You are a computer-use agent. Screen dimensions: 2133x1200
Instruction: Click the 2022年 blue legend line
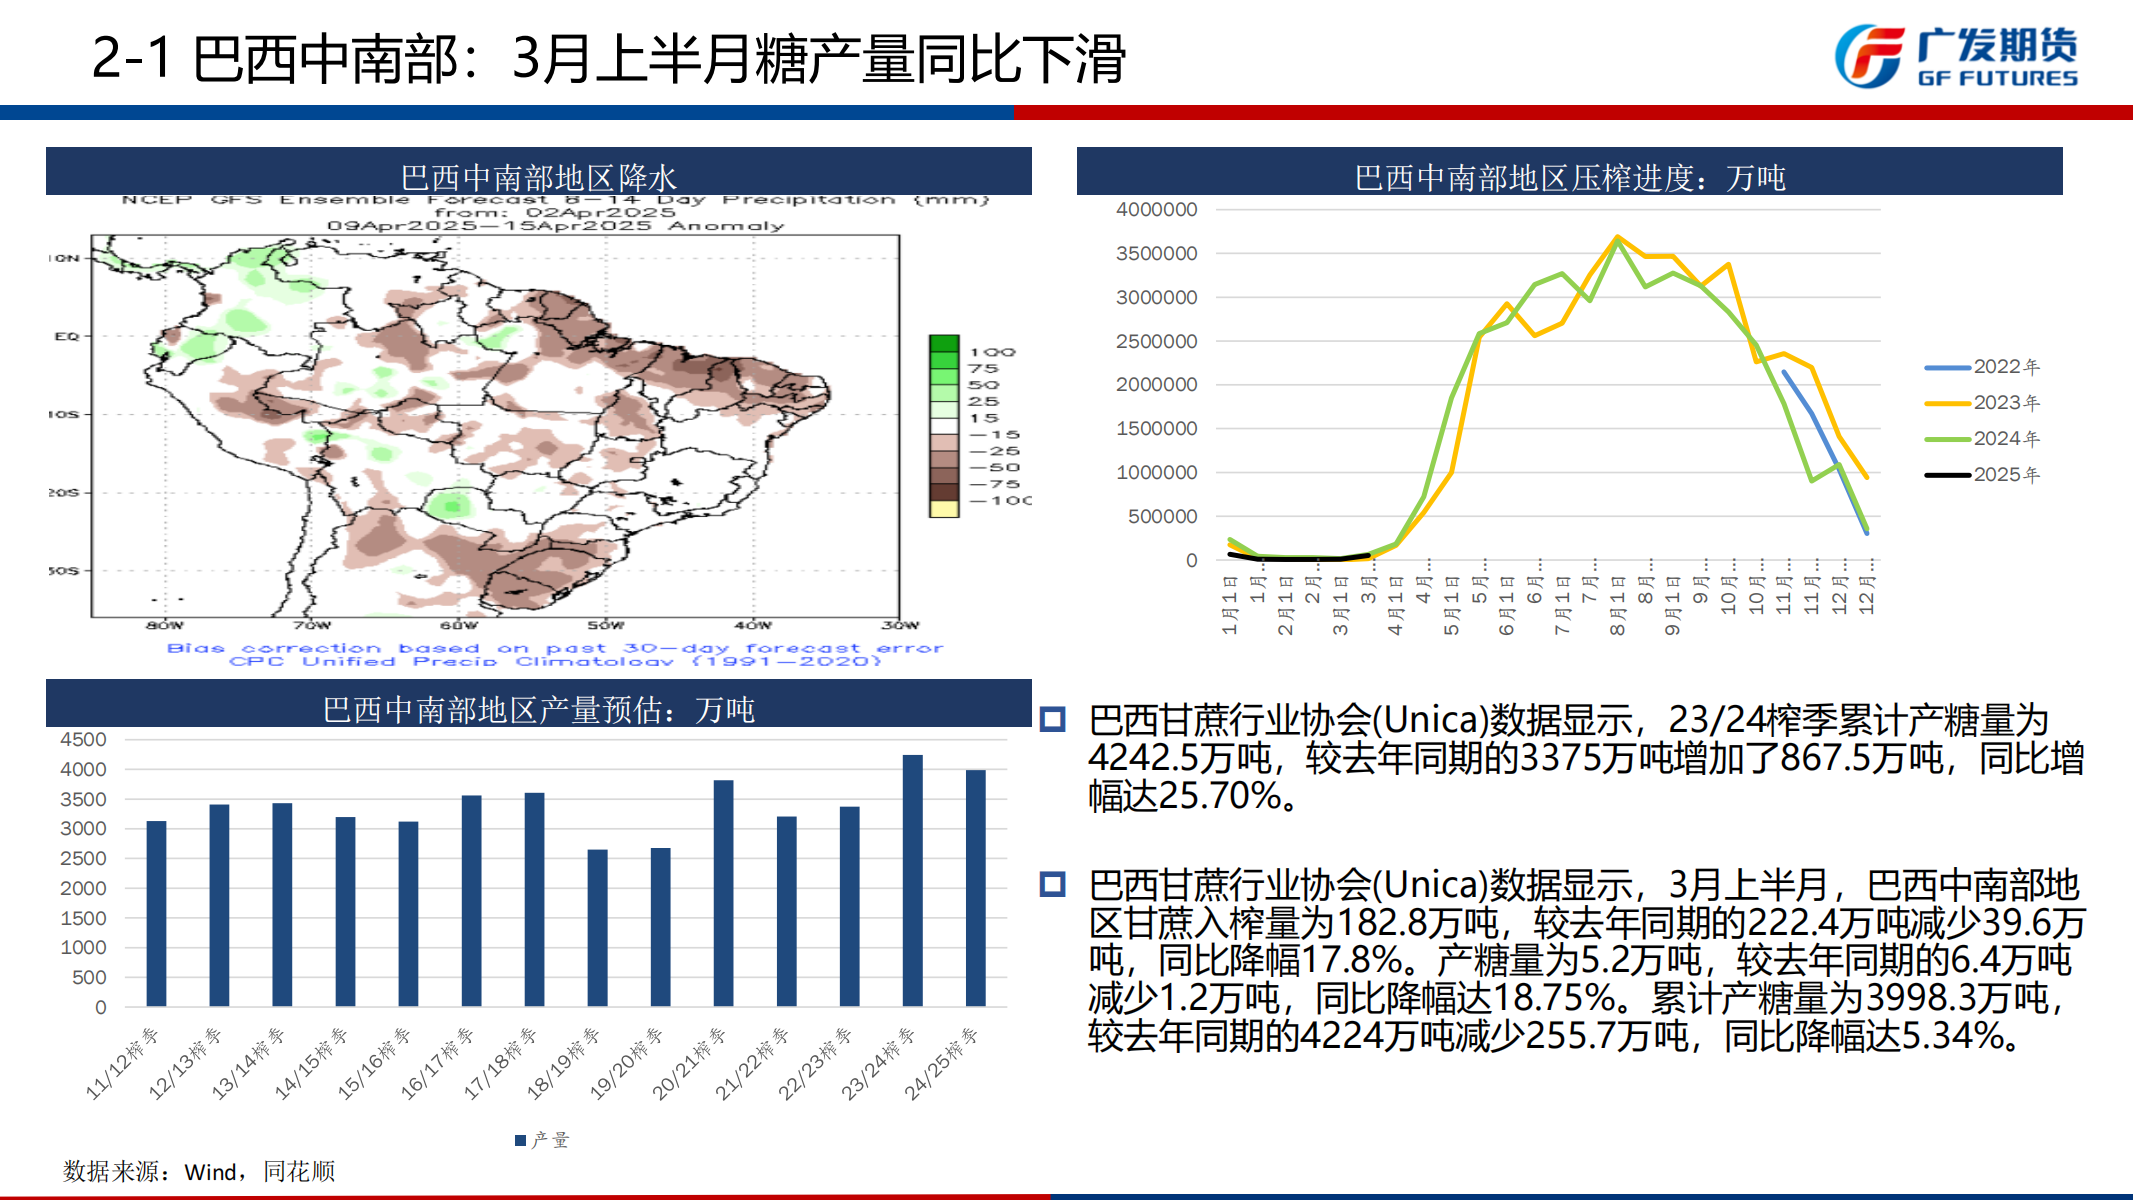(1947, 368)
